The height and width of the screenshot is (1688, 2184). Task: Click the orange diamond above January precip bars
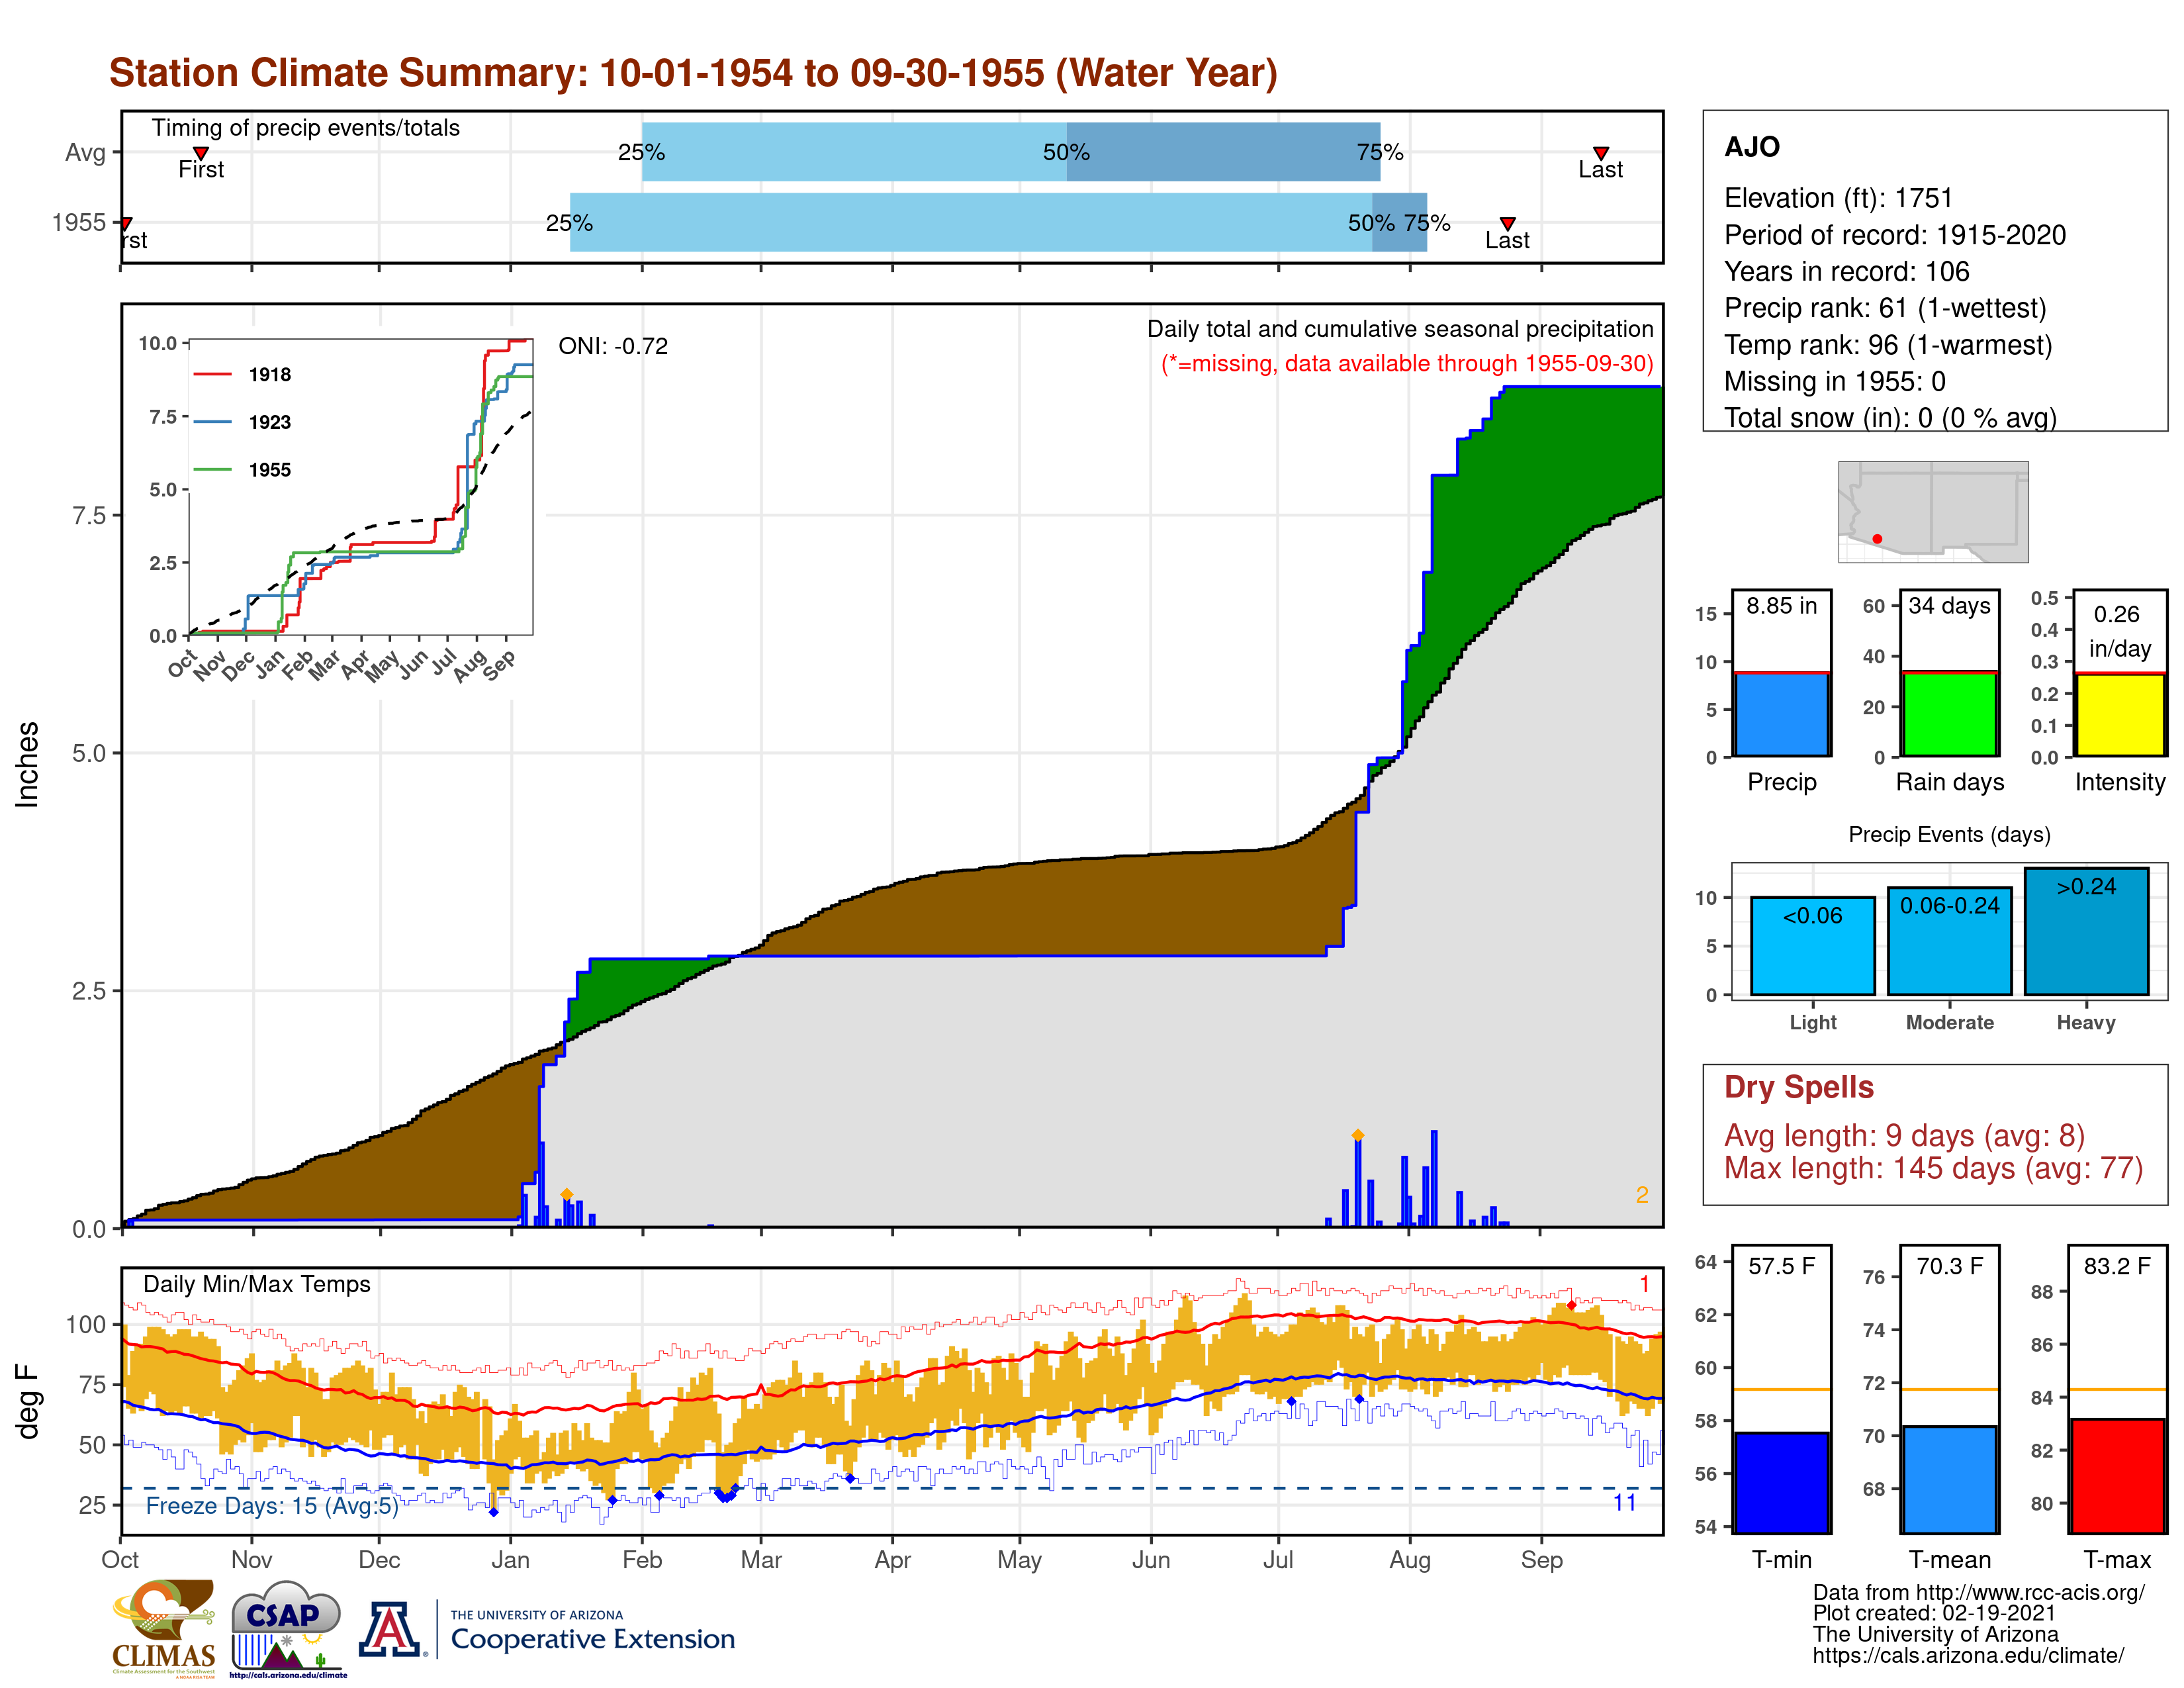click(x=567, y=1195)
